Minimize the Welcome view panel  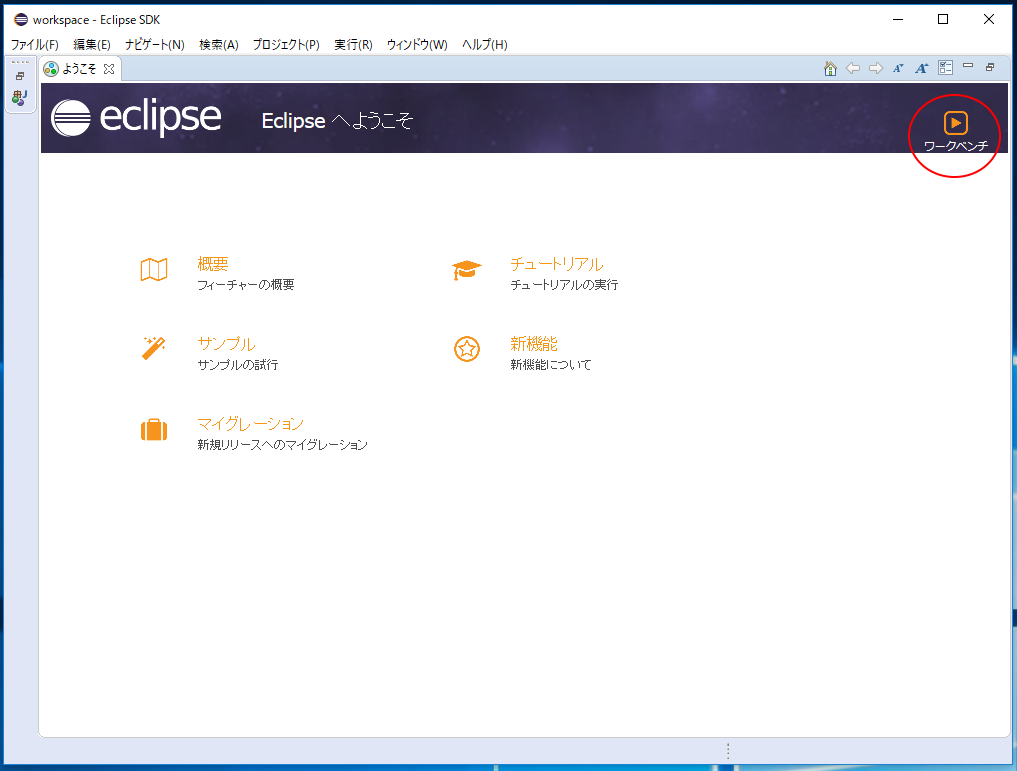968,65
